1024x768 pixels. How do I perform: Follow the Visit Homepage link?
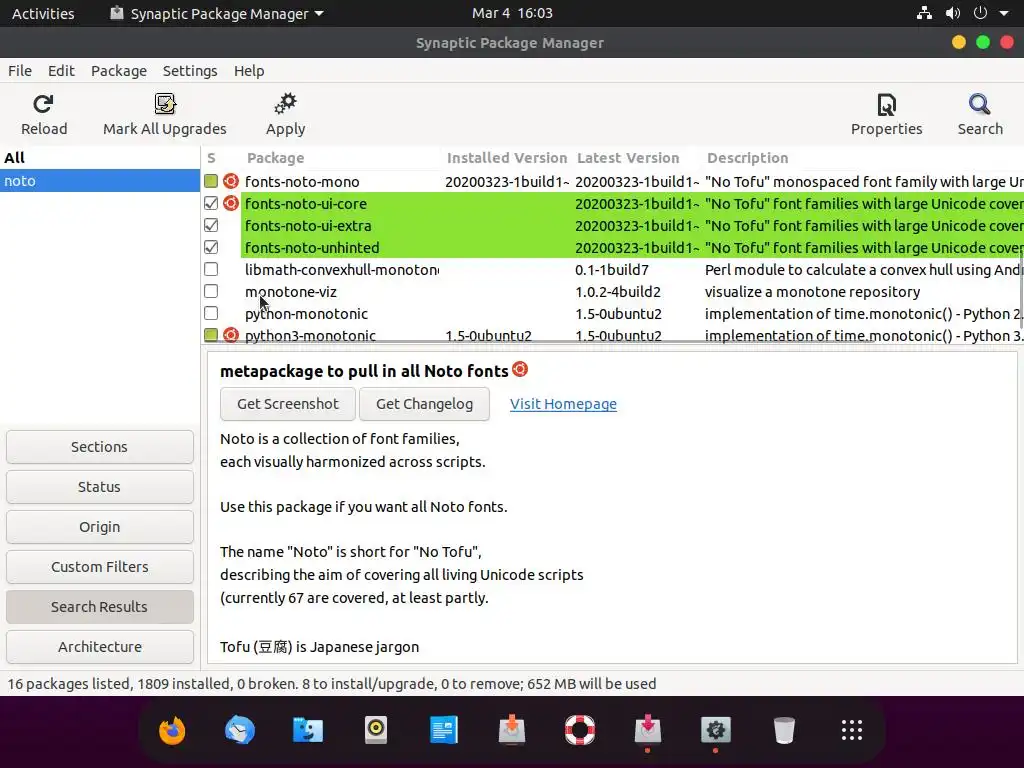pos(563,404)
